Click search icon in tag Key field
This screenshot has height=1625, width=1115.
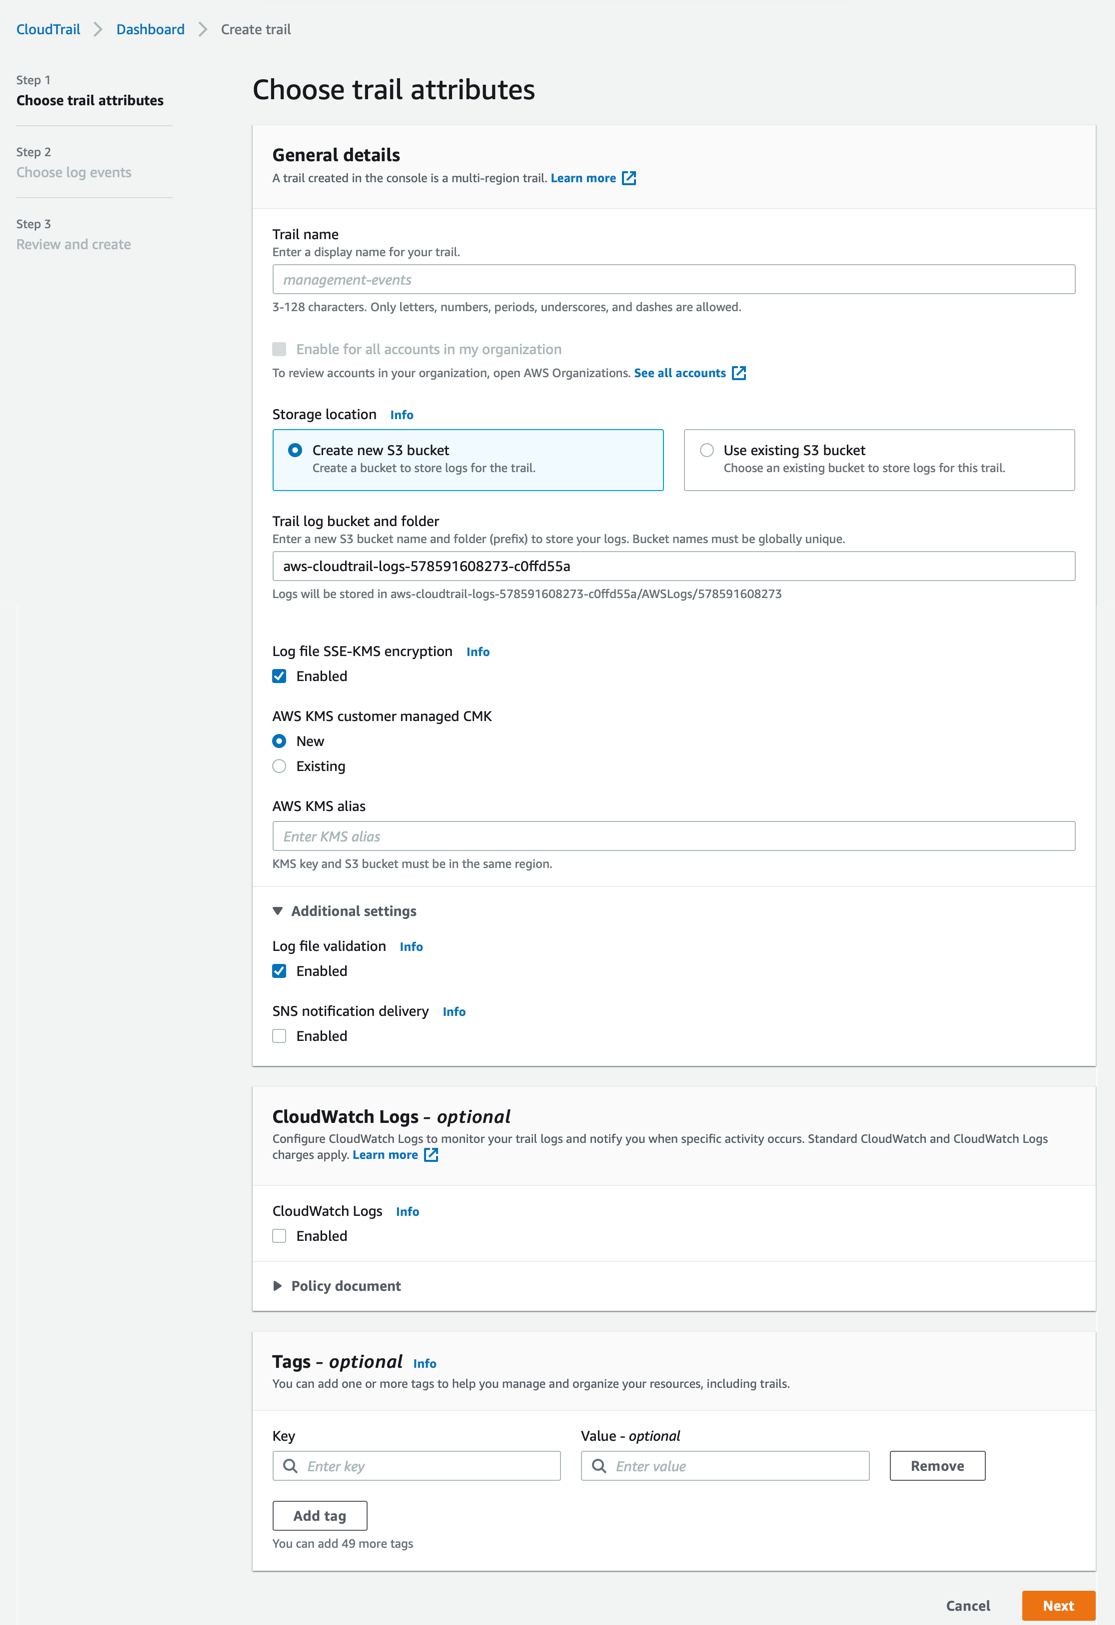coord(291,1466)
